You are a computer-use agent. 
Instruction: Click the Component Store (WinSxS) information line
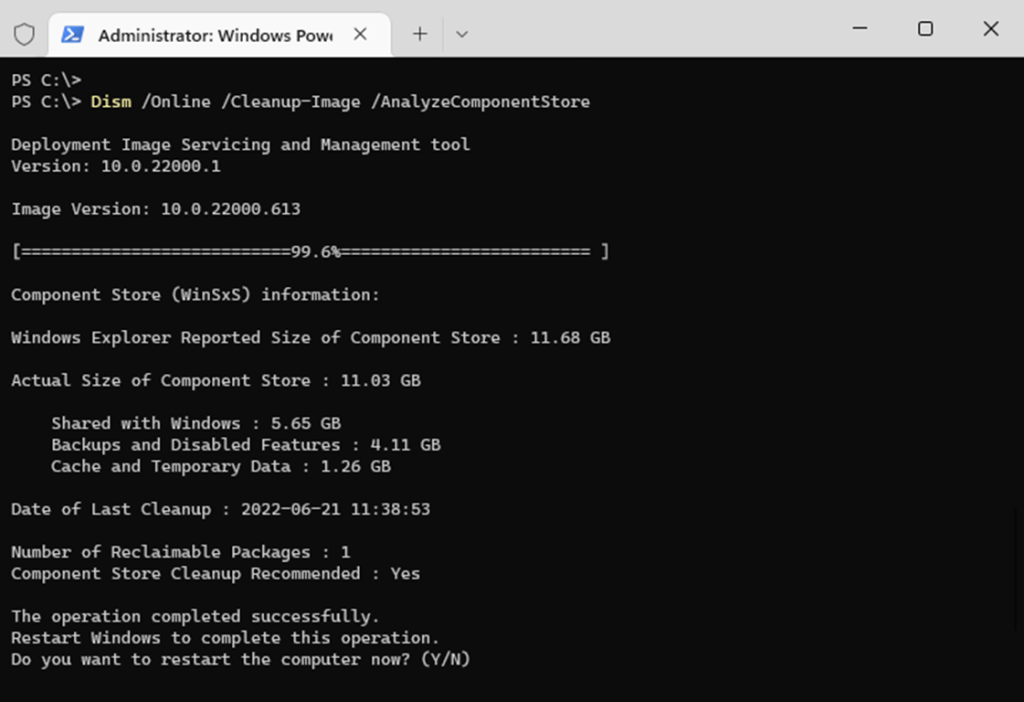[195, 295]
